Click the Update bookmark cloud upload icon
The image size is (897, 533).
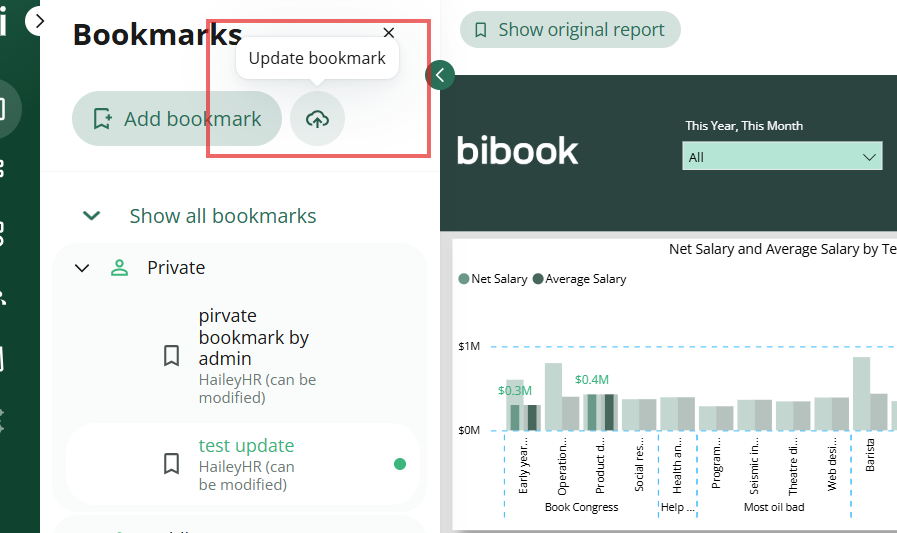tap(317, 119)
